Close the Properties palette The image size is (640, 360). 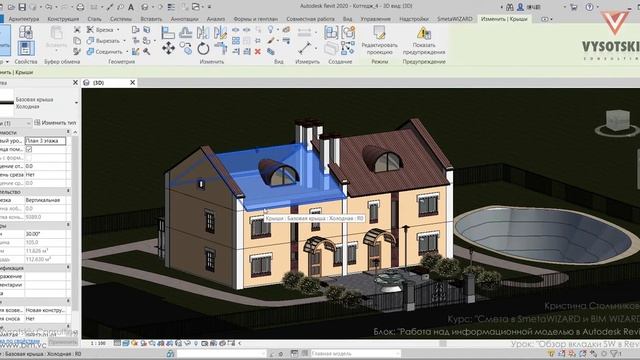75,82
